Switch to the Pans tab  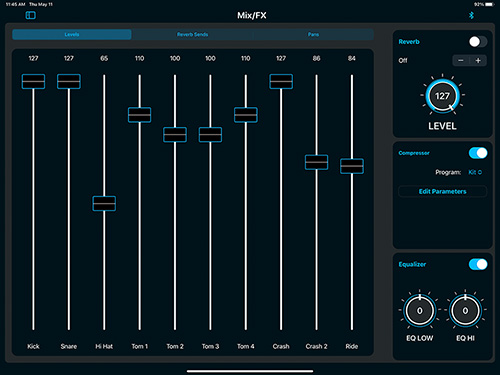(x=313, y=34)
